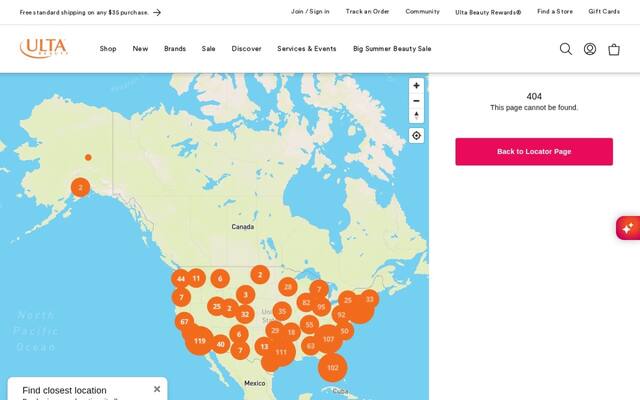Select the 29 stores cluster marker
Viewport: 640px width, 400px height.
pyautogui.click(x=275, y=331)
